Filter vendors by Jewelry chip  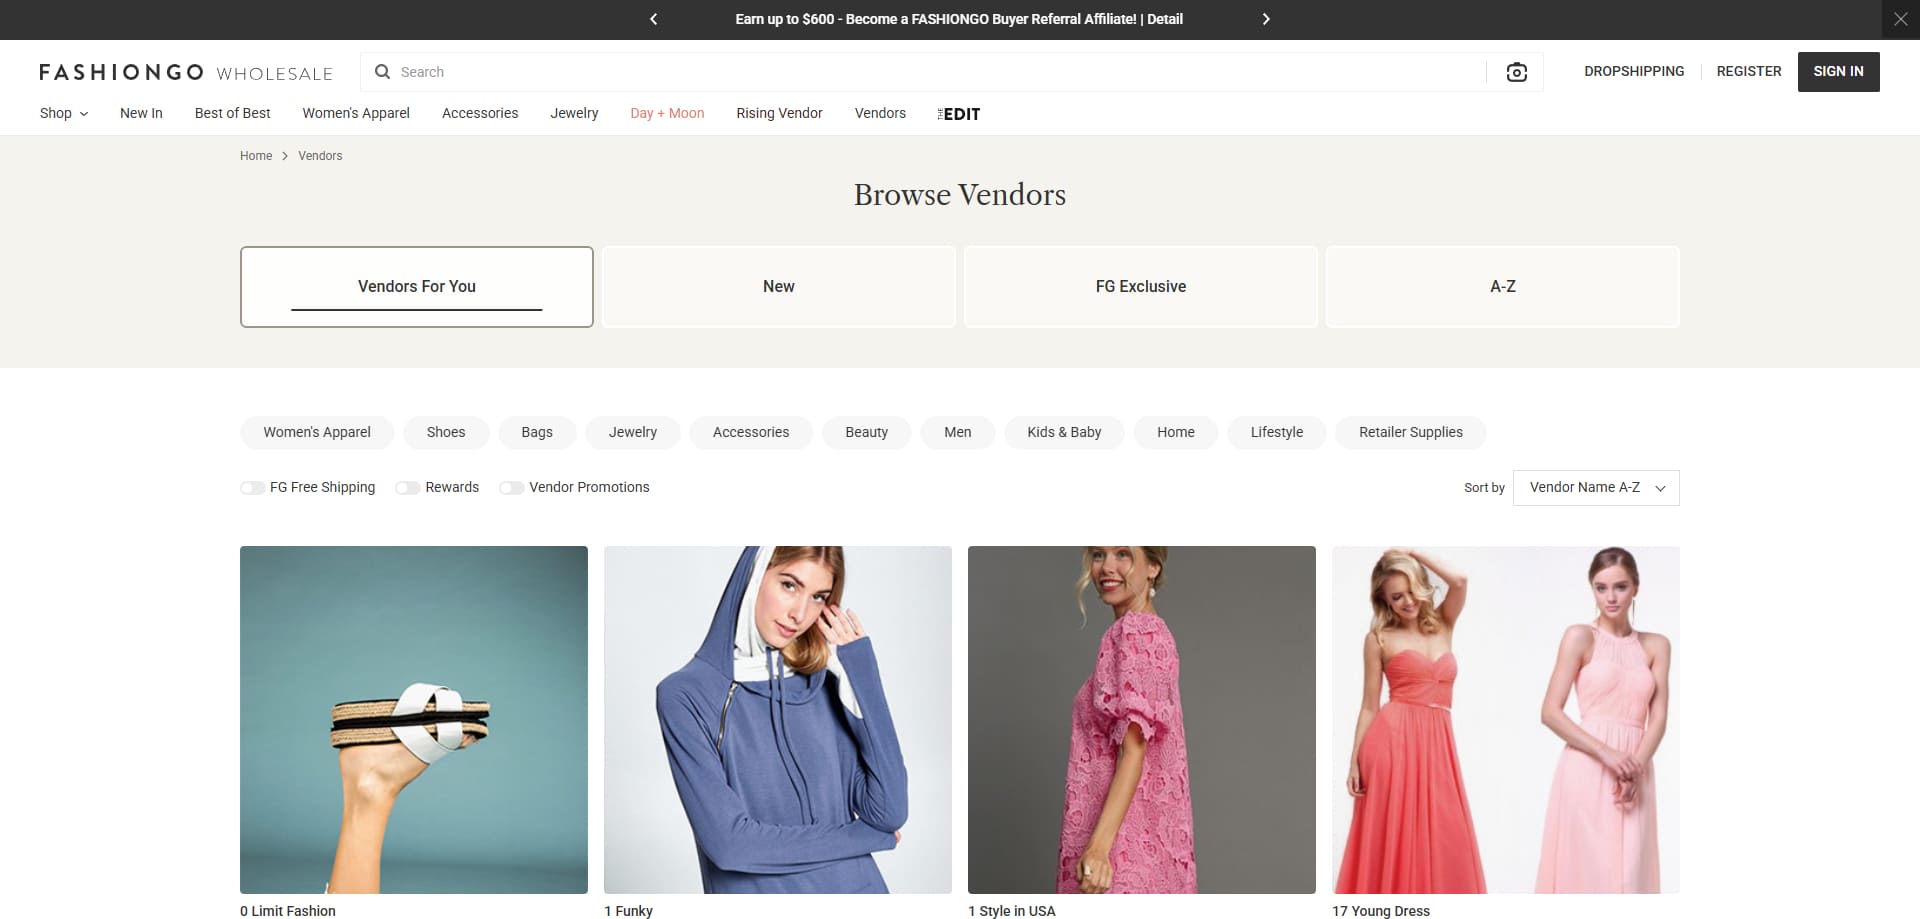(633, 432)
